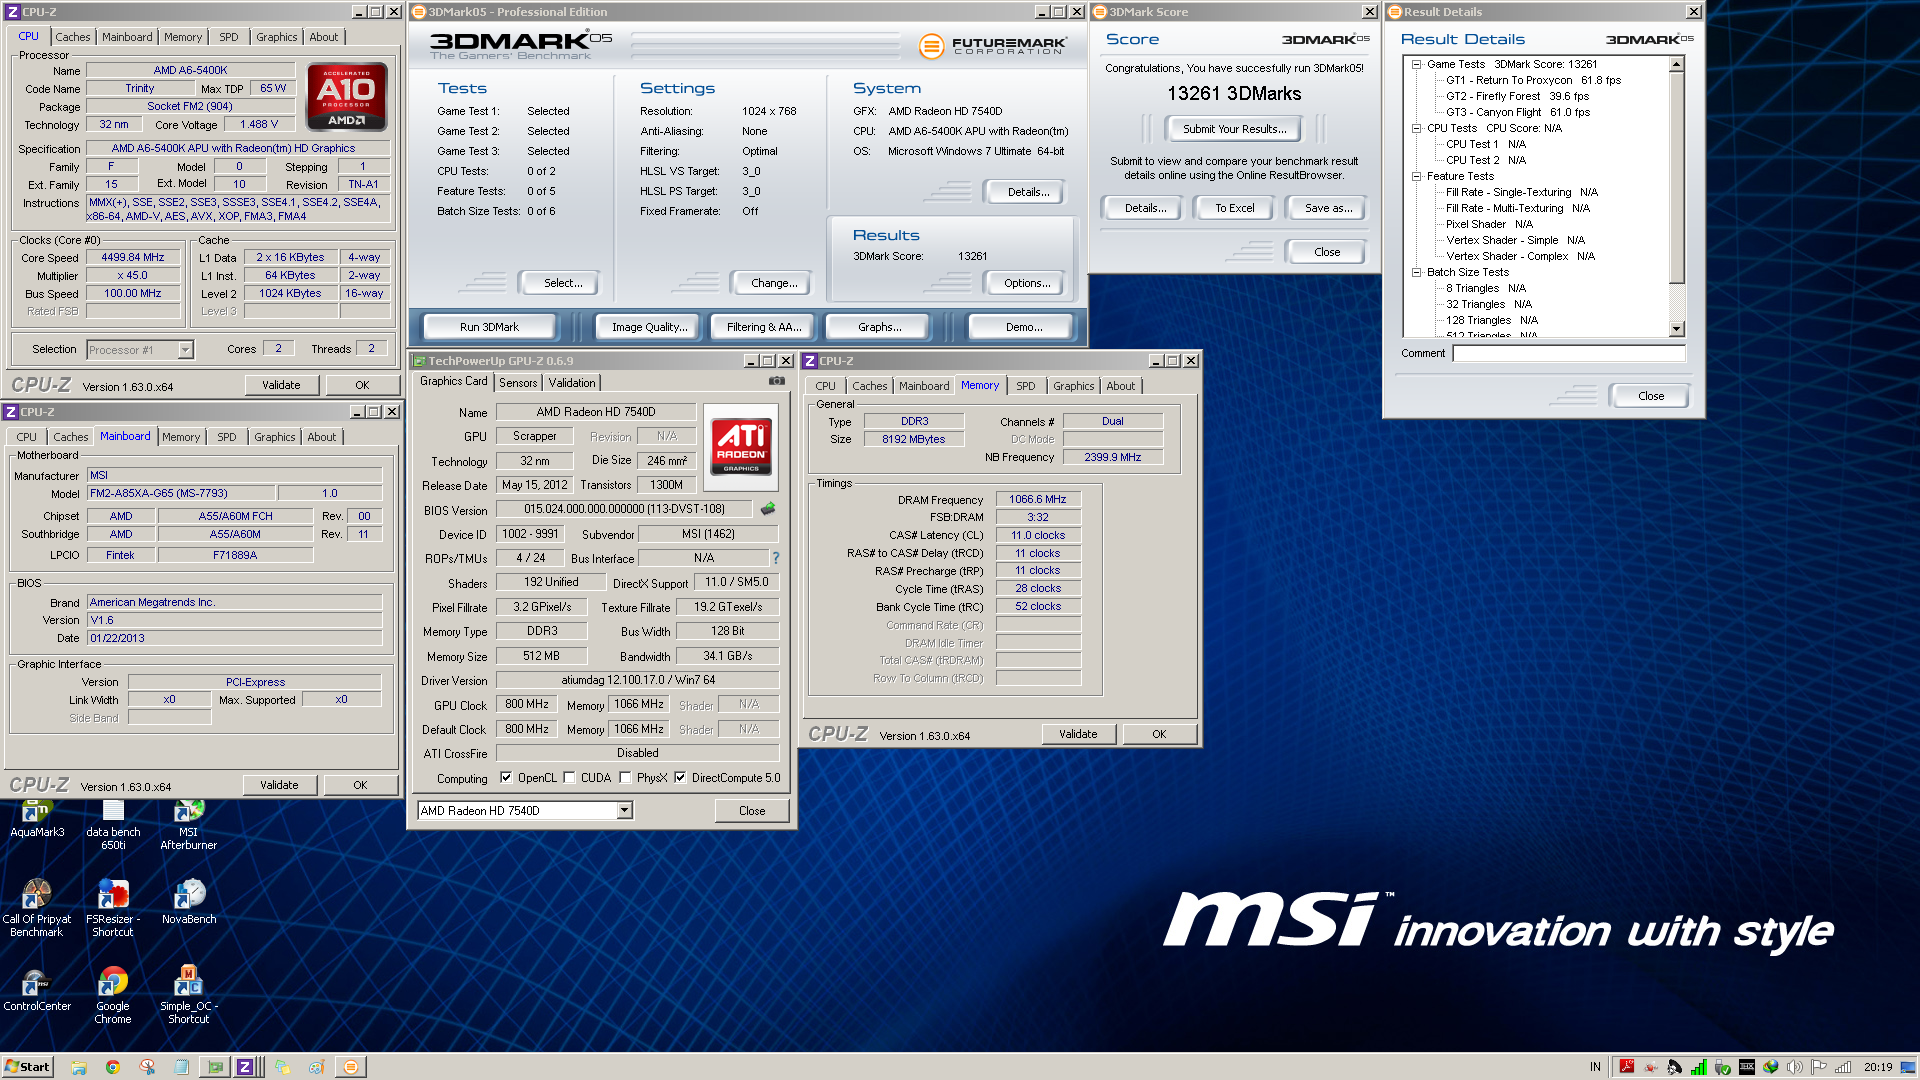This screenshot has height=1080, width=1920.
Task: Collapse Feature Tests tree node
Action: (x=1416, y=176)
